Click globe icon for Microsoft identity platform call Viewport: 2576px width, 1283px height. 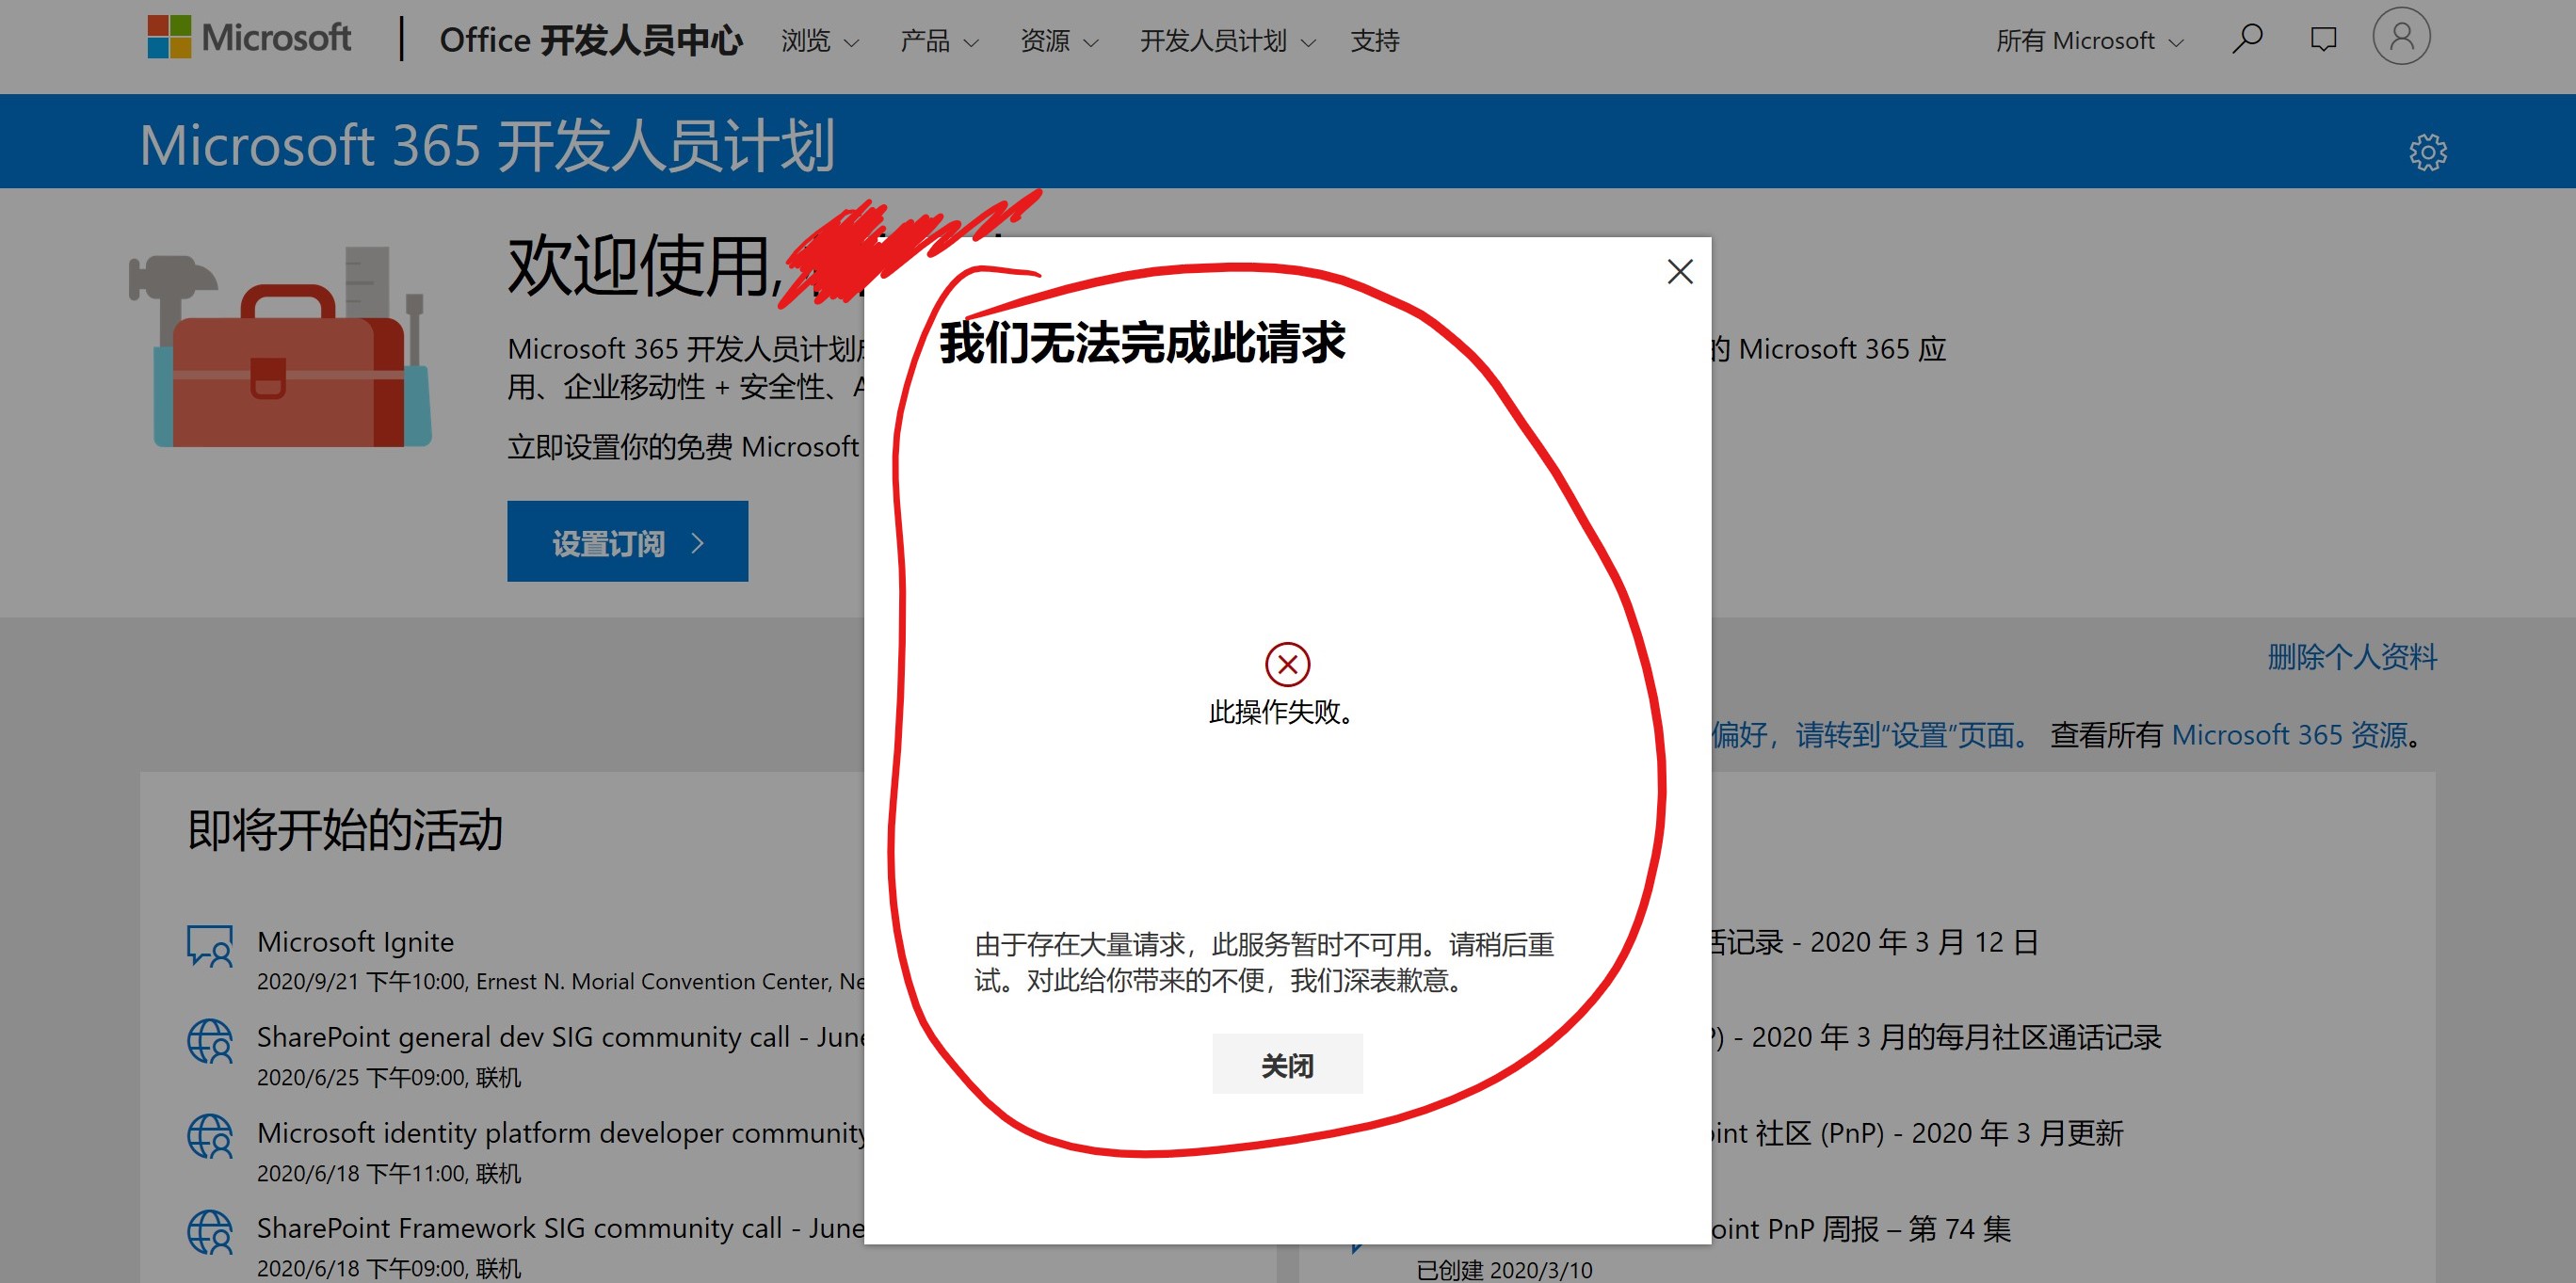[x=210, y=1137]
